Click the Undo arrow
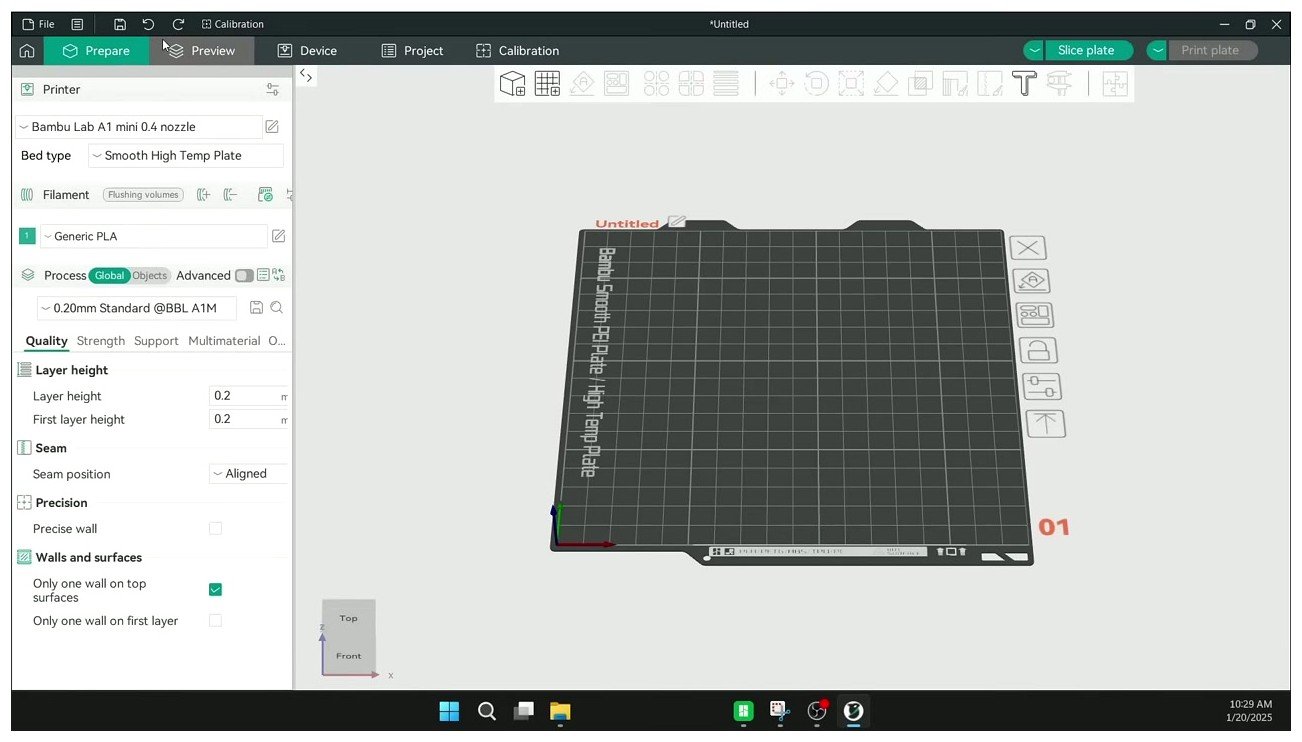1302x742 pixels. (149, 24)
